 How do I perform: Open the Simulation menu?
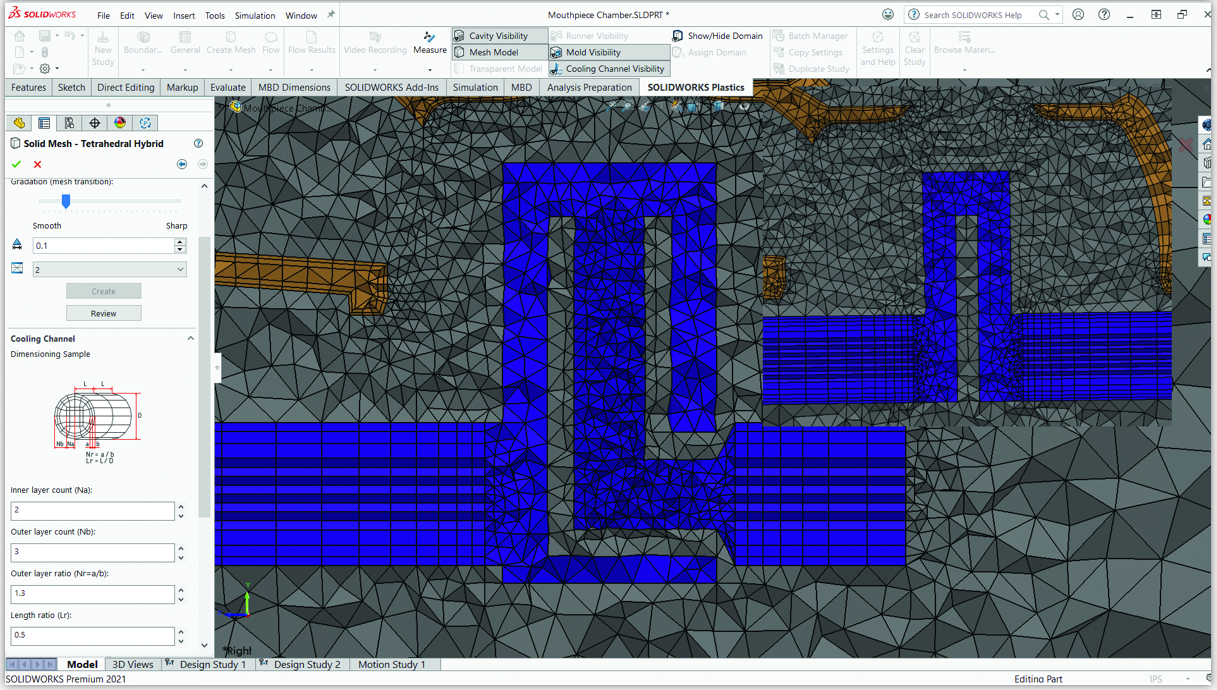[x=255, y=16]
